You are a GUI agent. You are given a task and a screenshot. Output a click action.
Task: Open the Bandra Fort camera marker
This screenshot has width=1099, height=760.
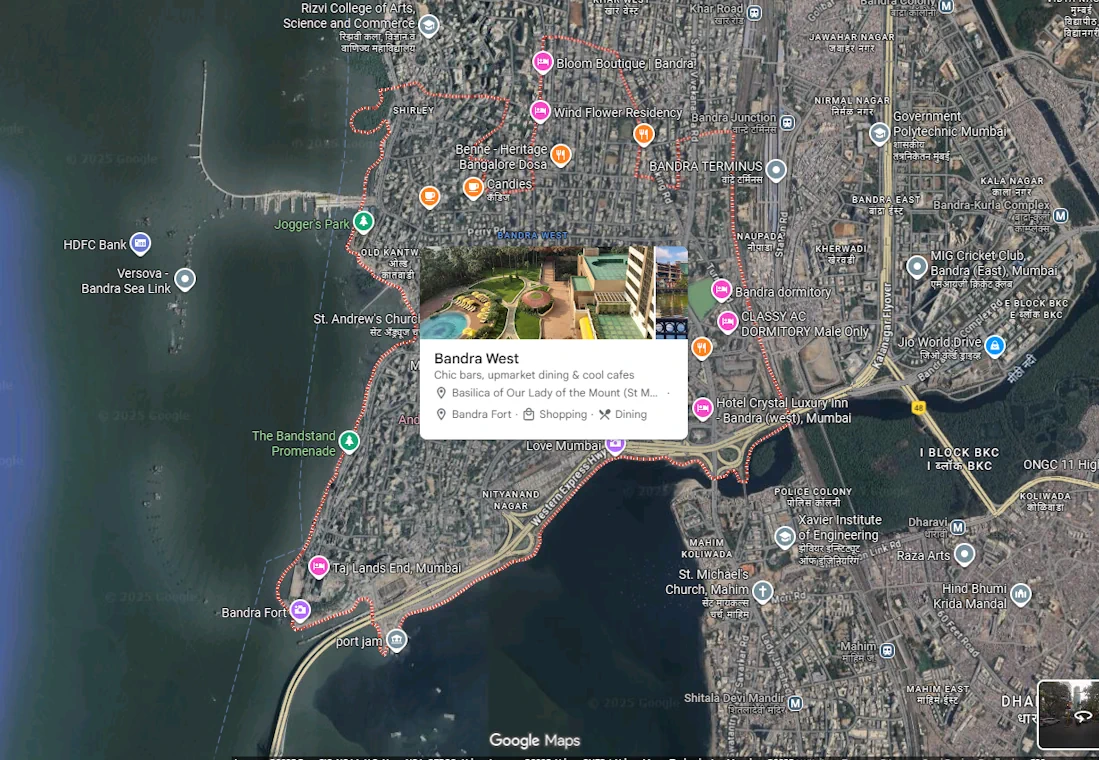coord(300,610)
